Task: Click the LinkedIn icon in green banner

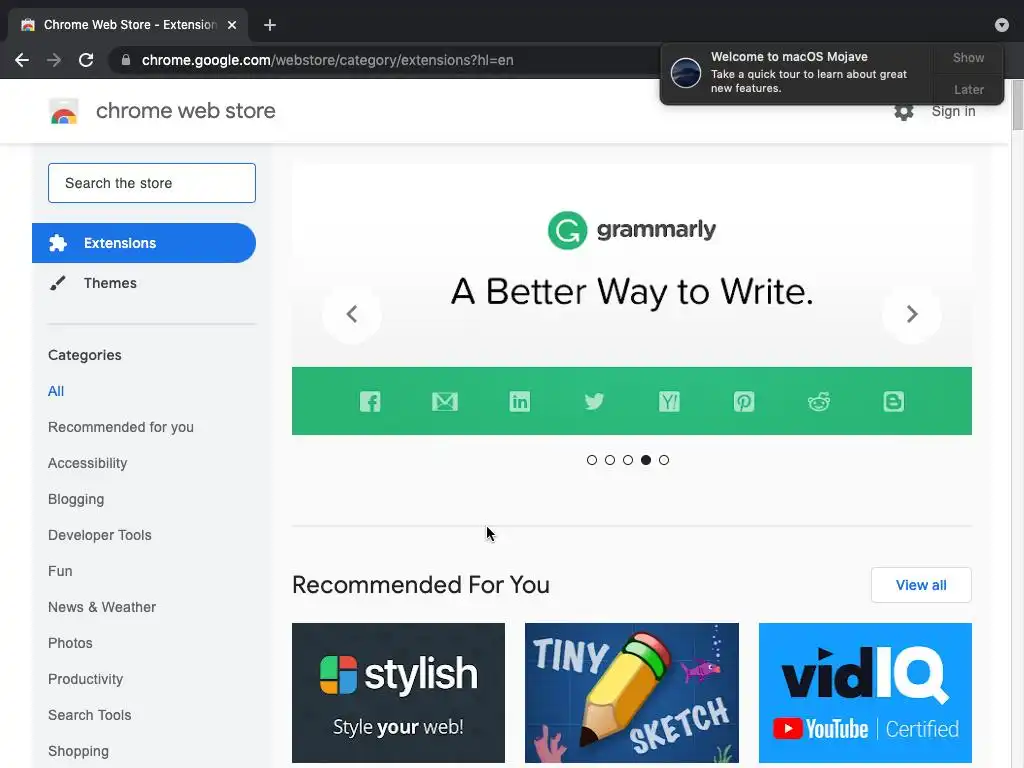Action: tap(520, 401)
